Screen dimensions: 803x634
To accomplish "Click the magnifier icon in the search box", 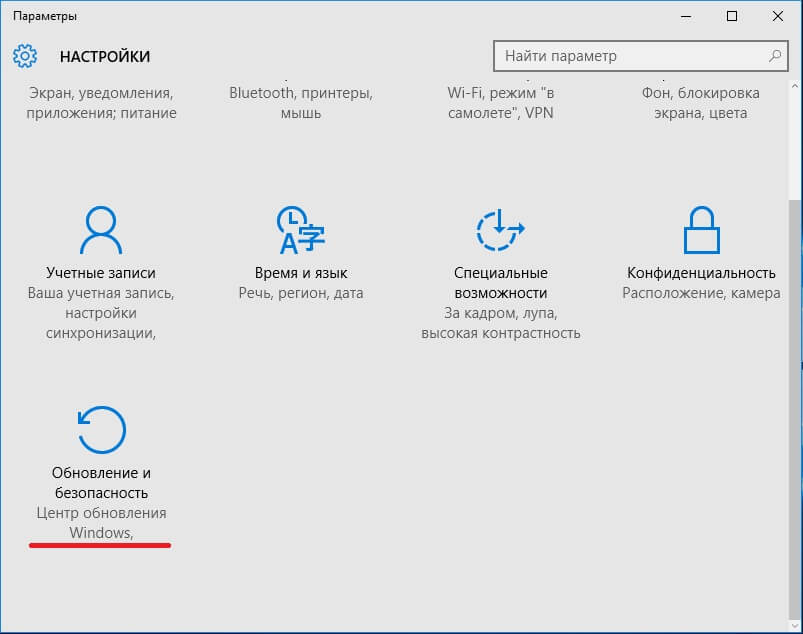I will pos(774,56).
